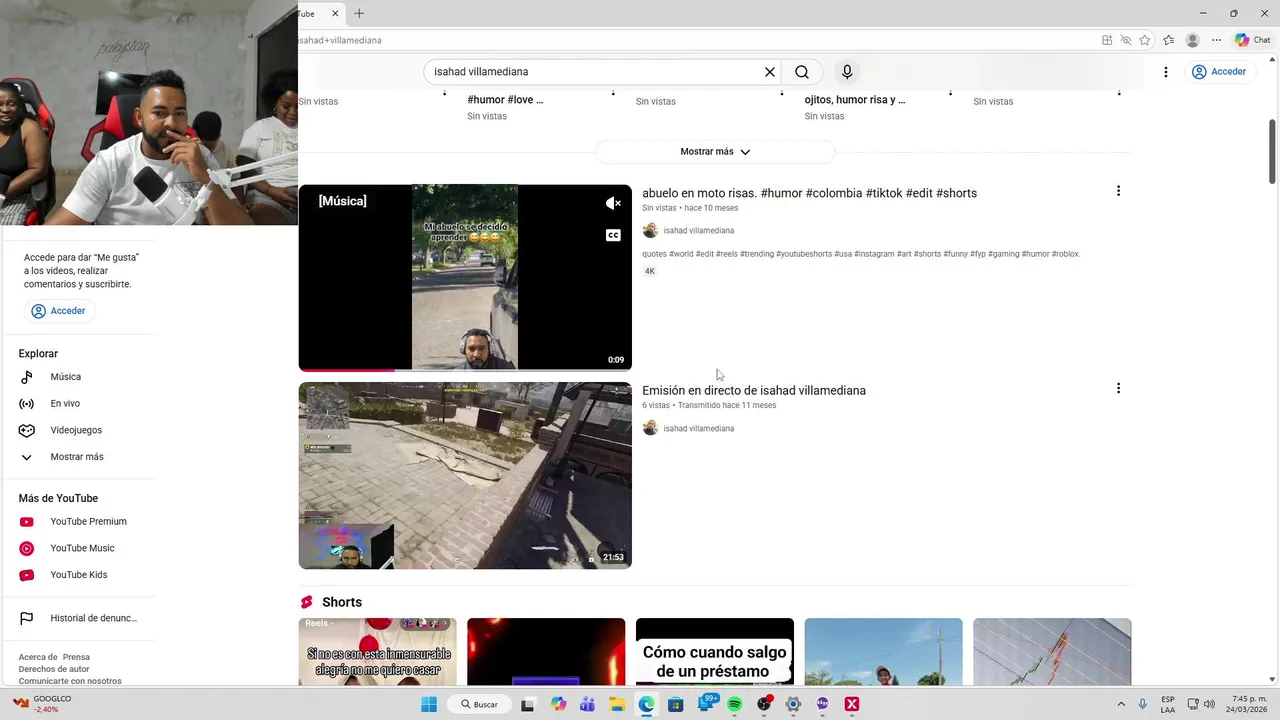1280x720 pixels.
Task: Open Emisión en directo de isahad villamediana title
Action: pyautogui.click(x=754, y=391)
